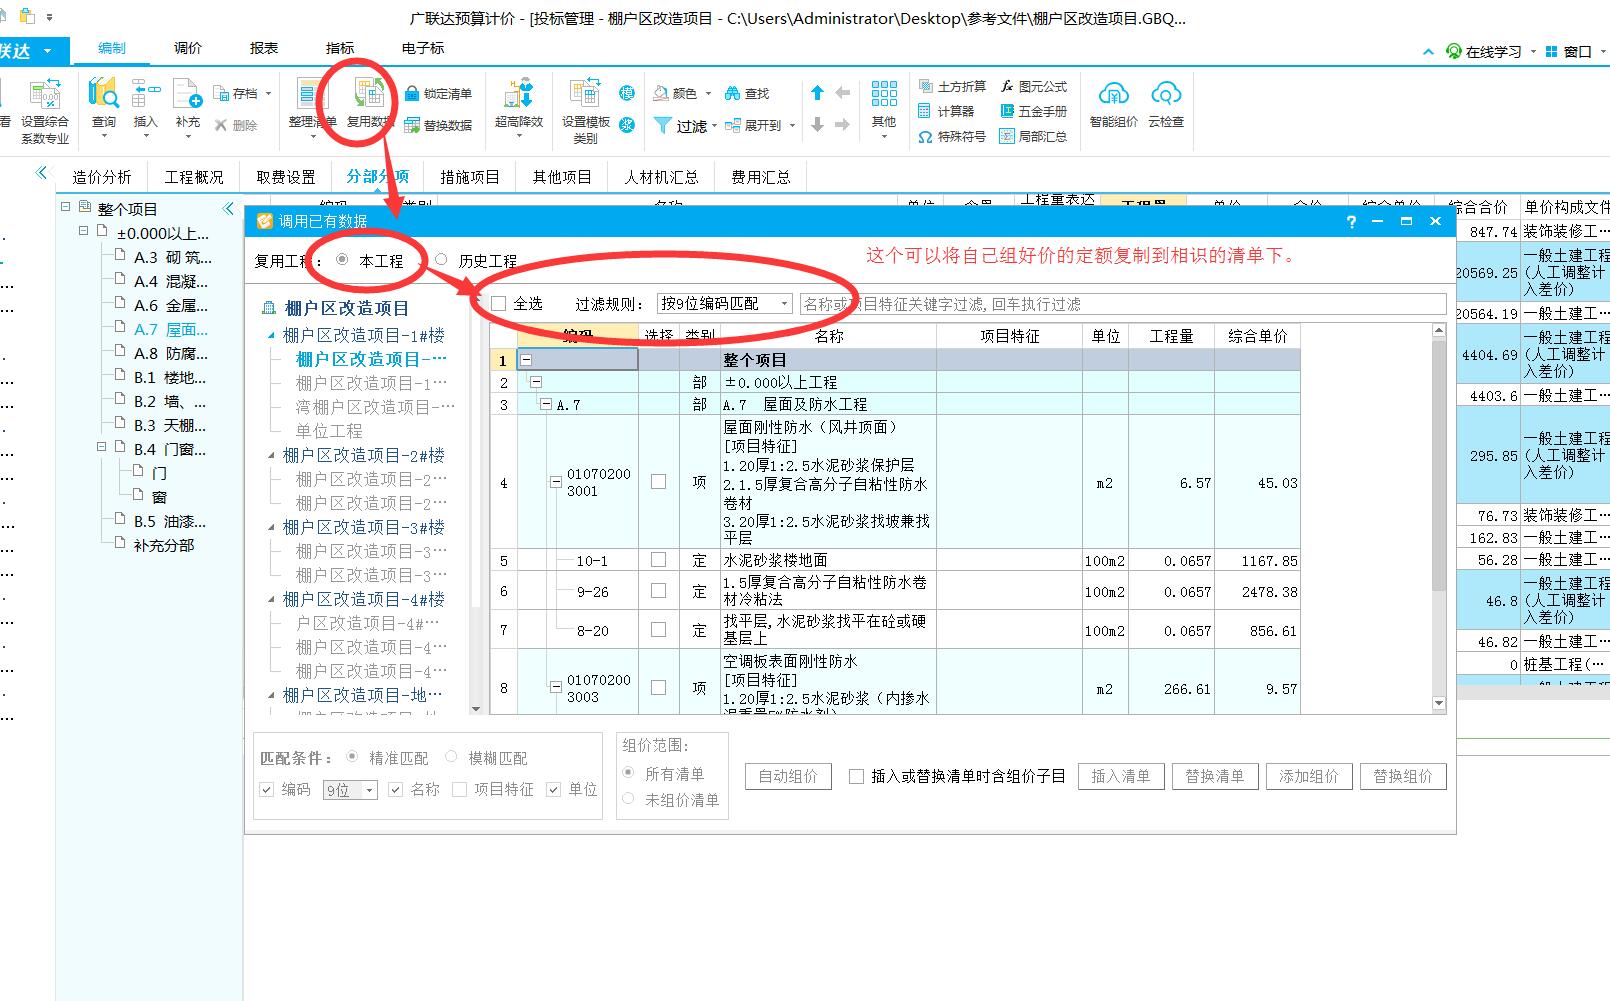Select 补充分部 in the left tree
The height and width of the screenshot is (1001, 1610).
coord(164,545)
